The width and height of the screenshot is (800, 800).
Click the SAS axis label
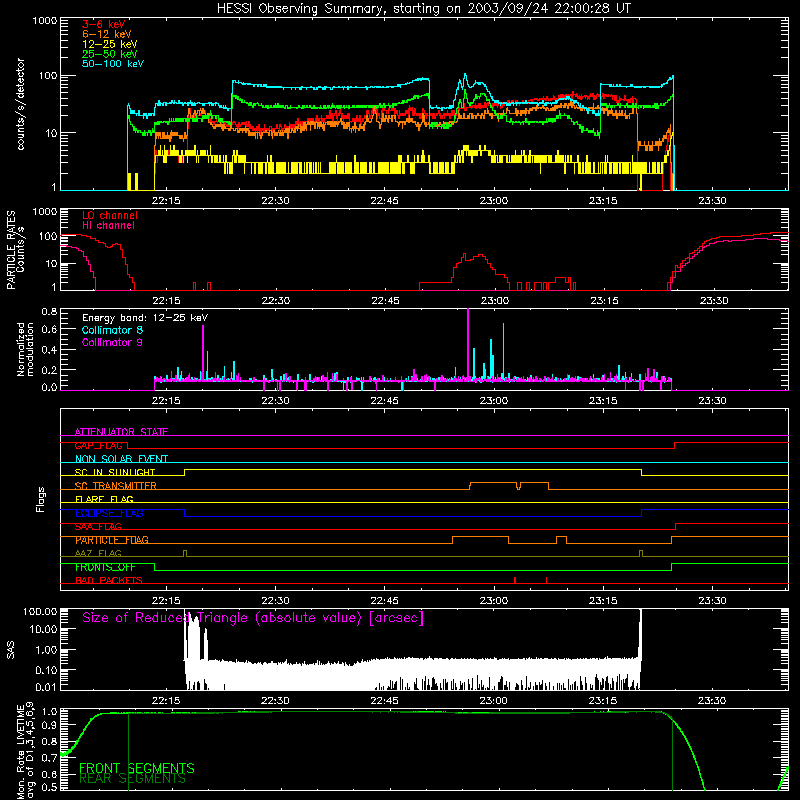point(10,650)
